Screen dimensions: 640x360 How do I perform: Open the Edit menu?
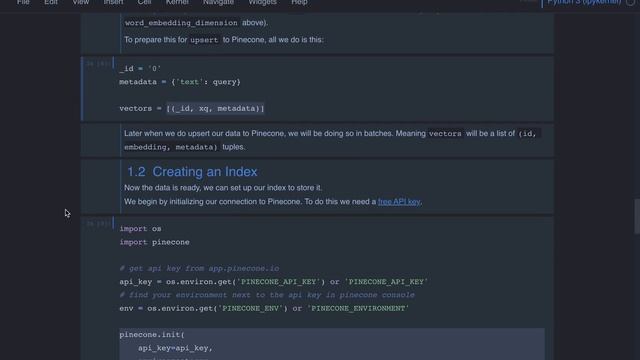click(x=51, y=2)
